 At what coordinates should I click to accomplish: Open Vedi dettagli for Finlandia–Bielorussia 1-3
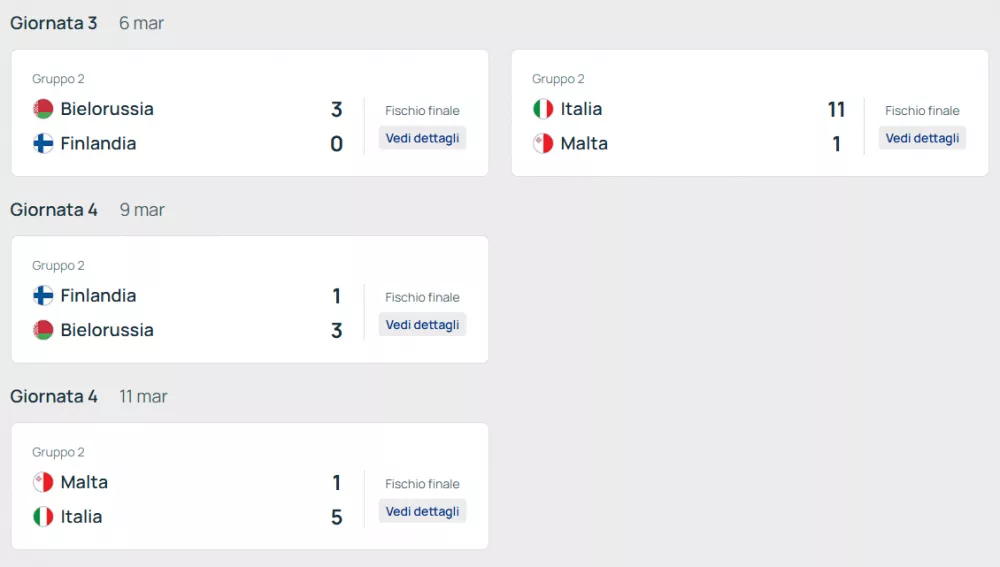click(x=422, y=325)
